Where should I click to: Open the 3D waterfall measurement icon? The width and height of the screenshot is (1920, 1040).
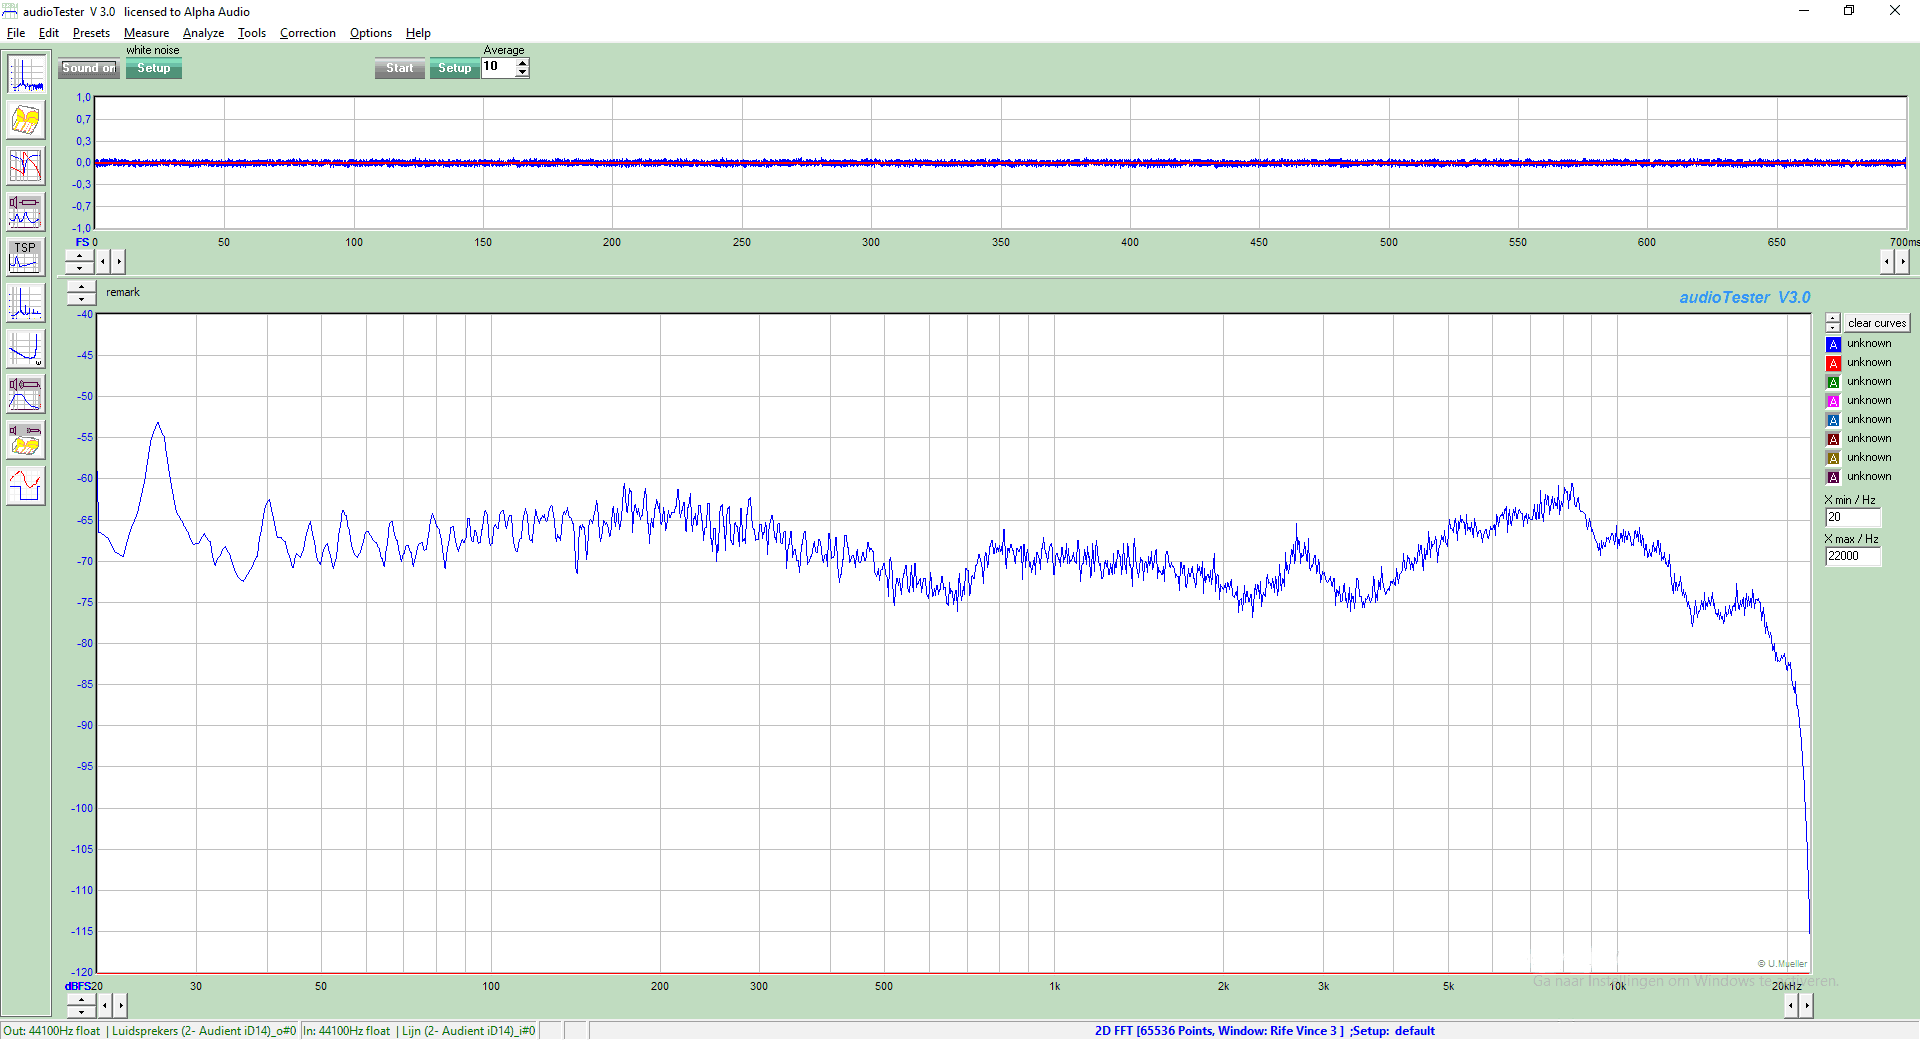click(x=26, y=120)
